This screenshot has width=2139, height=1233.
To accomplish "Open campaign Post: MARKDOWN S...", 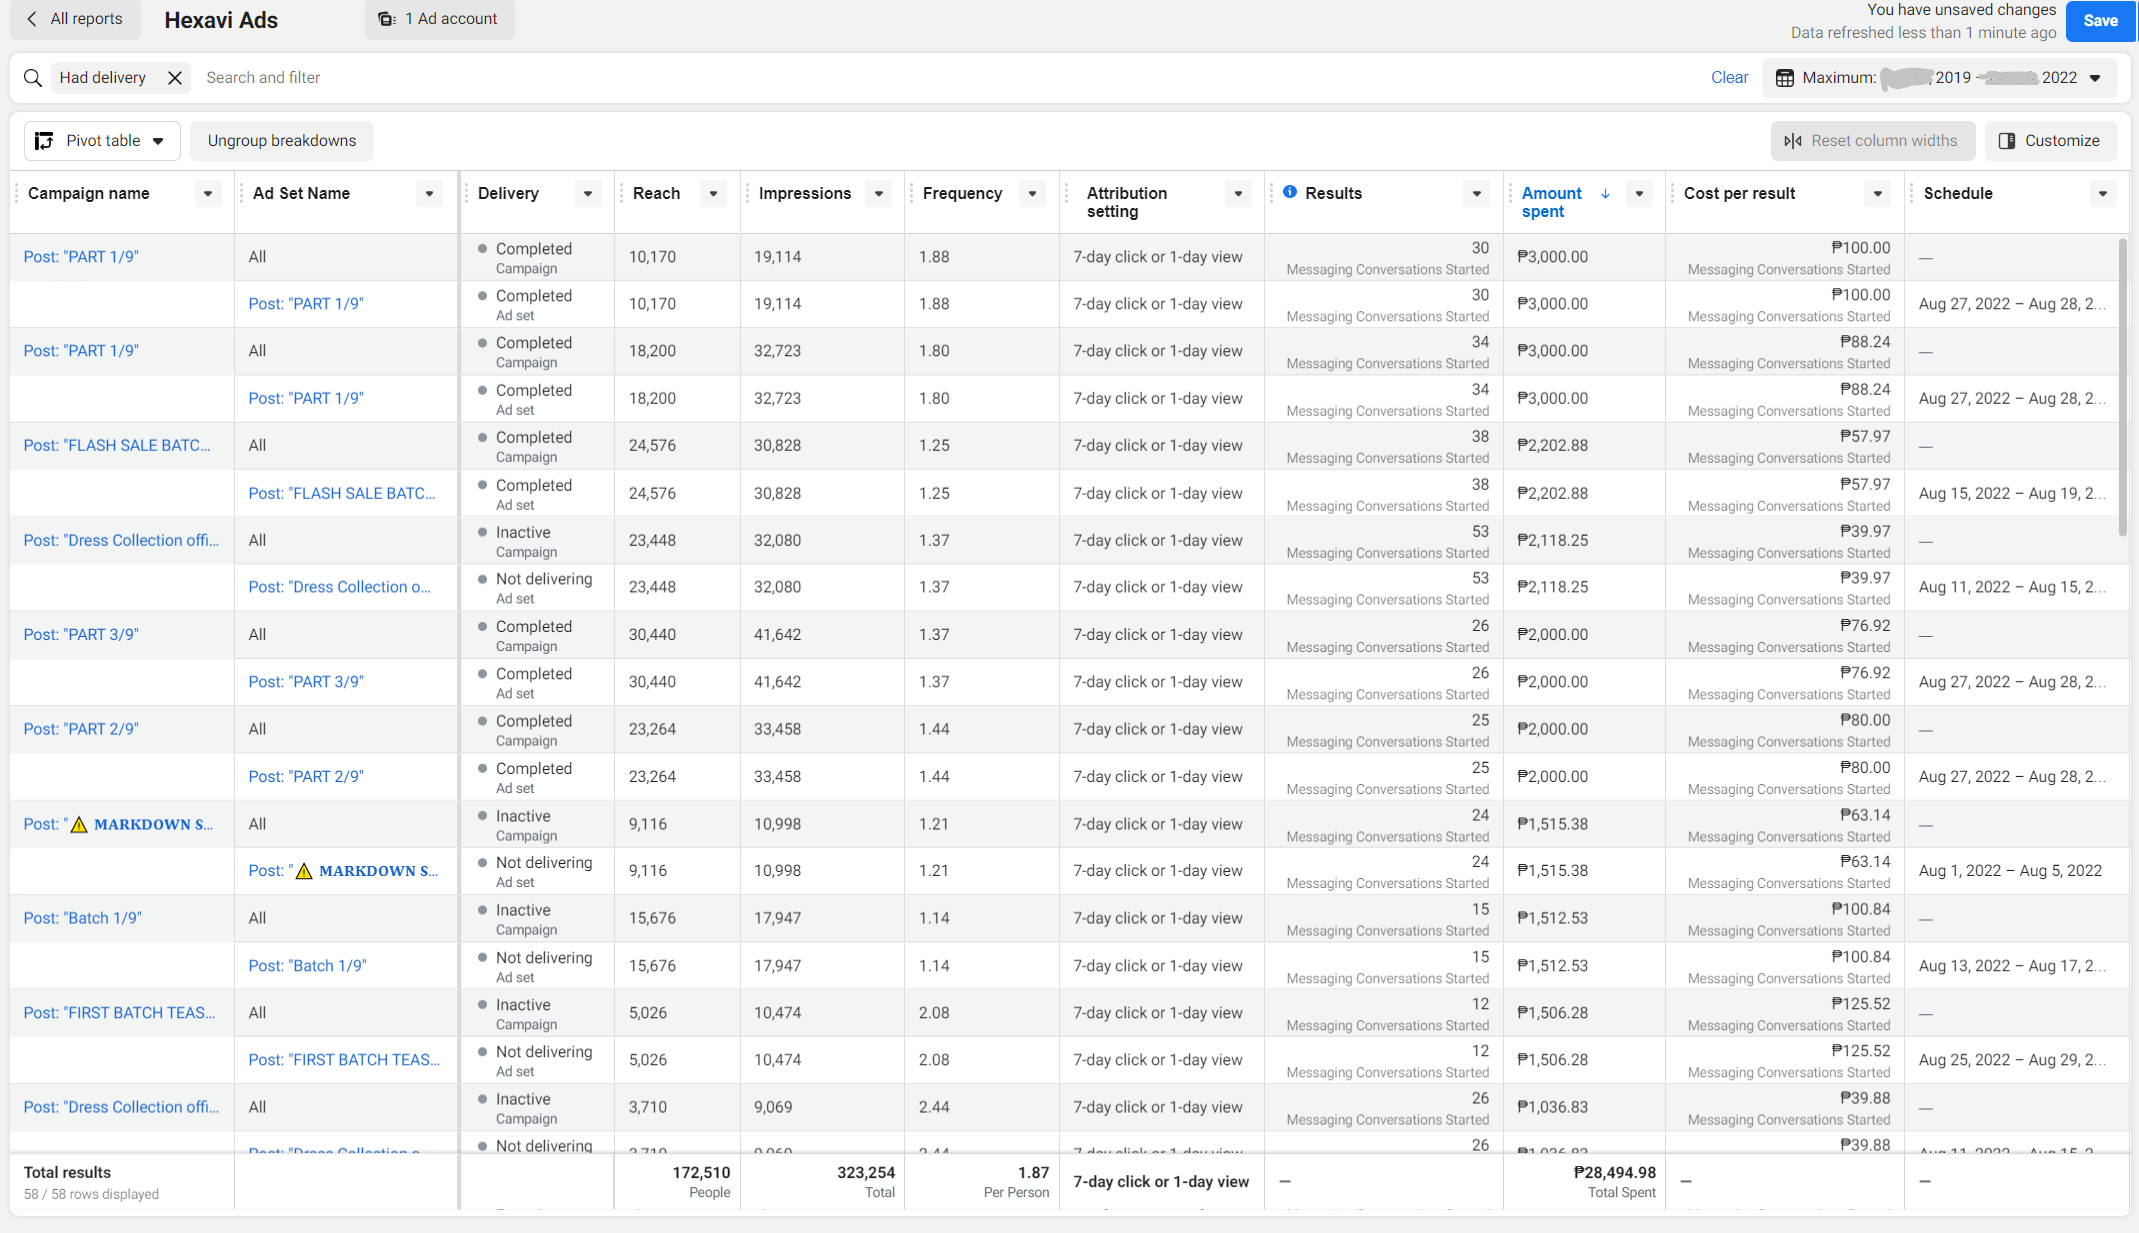I will tap(118, 824).
